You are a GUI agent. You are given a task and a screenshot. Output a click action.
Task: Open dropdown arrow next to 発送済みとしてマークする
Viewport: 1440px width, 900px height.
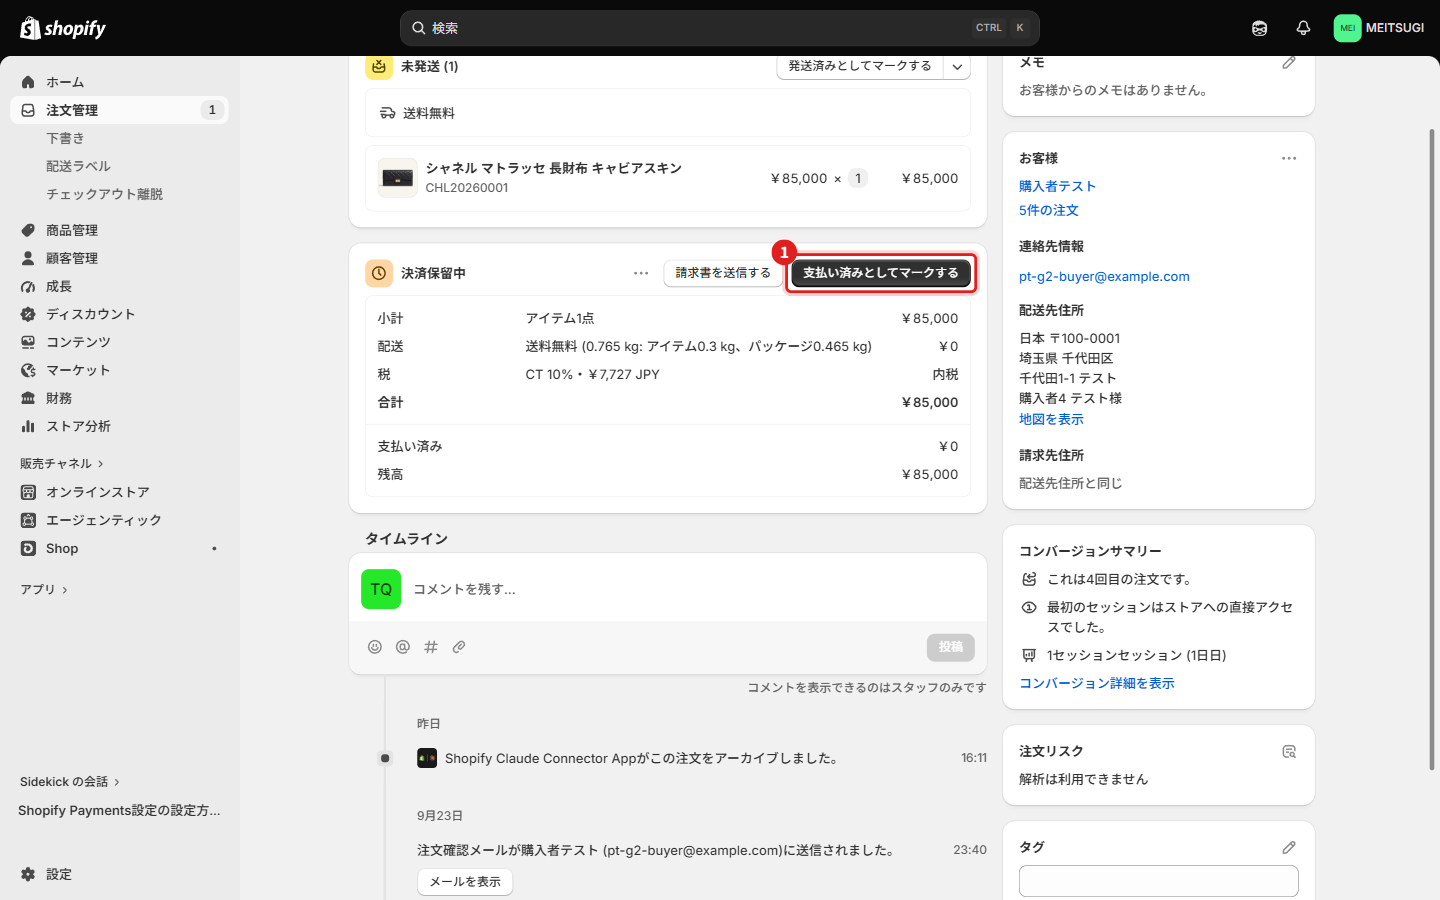point(957,67)
